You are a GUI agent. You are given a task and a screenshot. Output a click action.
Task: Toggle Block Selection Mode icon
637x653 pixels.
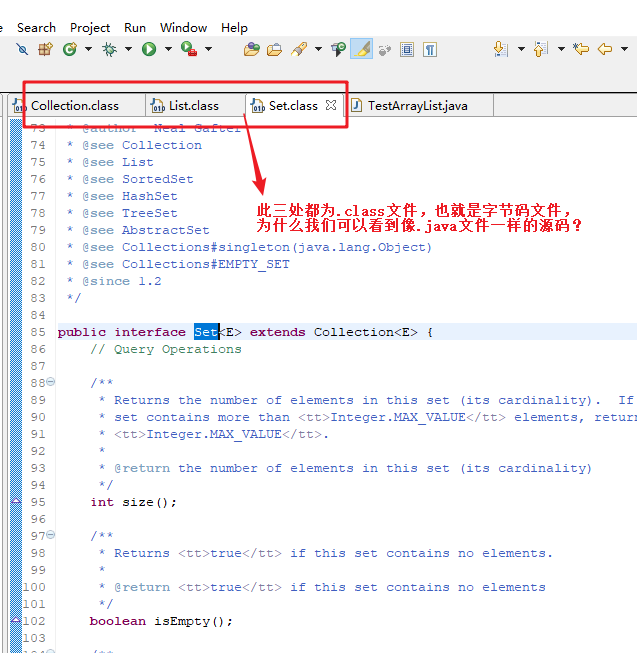407,50
